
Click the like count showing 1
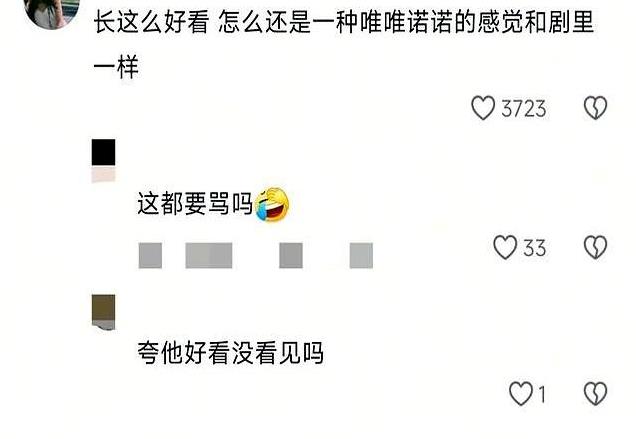pyautogui.click(x=541, y=394)
